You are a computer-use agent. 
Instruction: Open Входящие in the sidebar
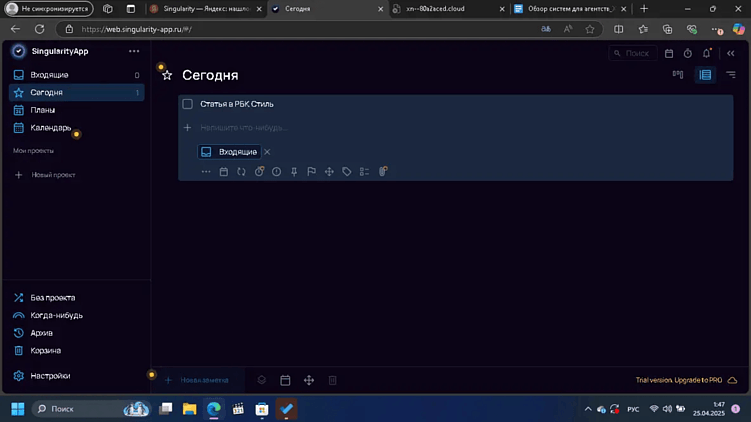(x=49, y=75)
